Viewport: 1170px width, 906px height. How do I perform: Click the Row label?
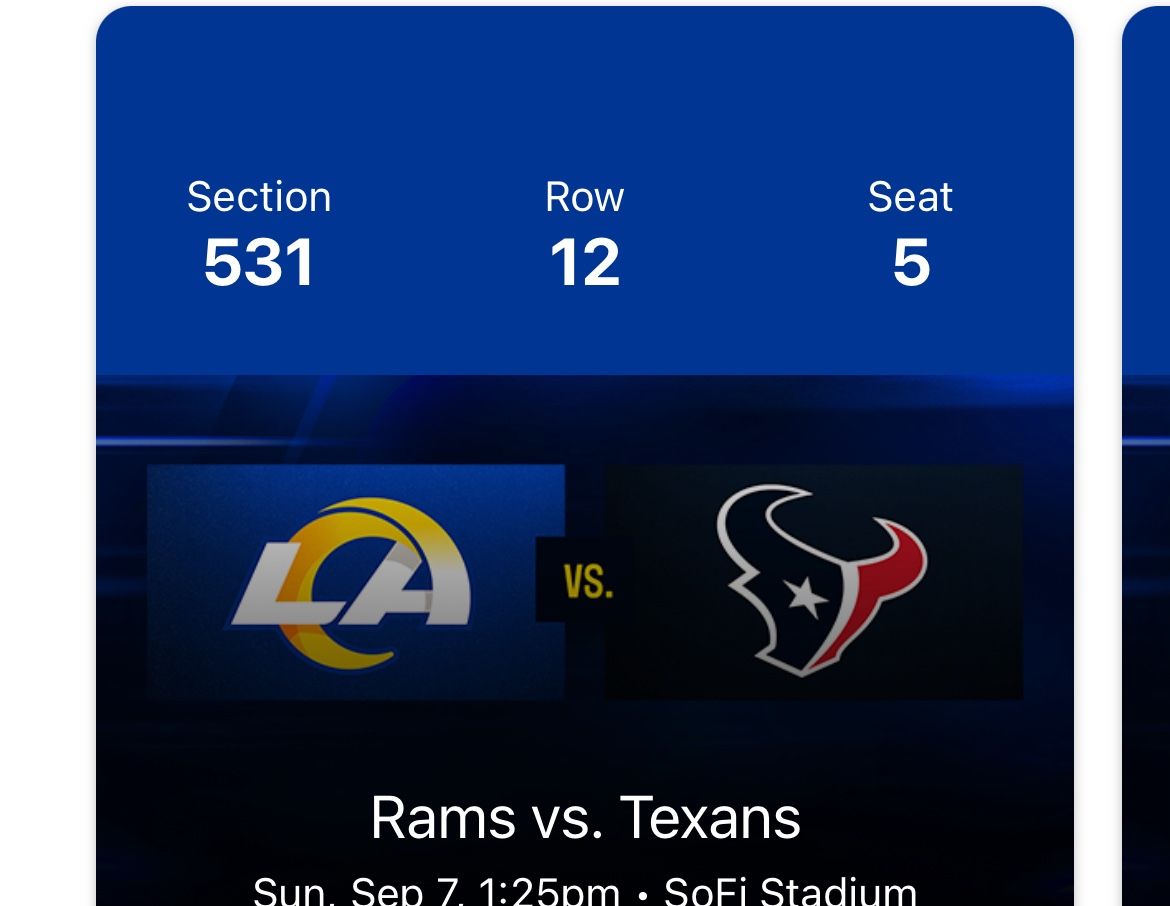(585, 197)
